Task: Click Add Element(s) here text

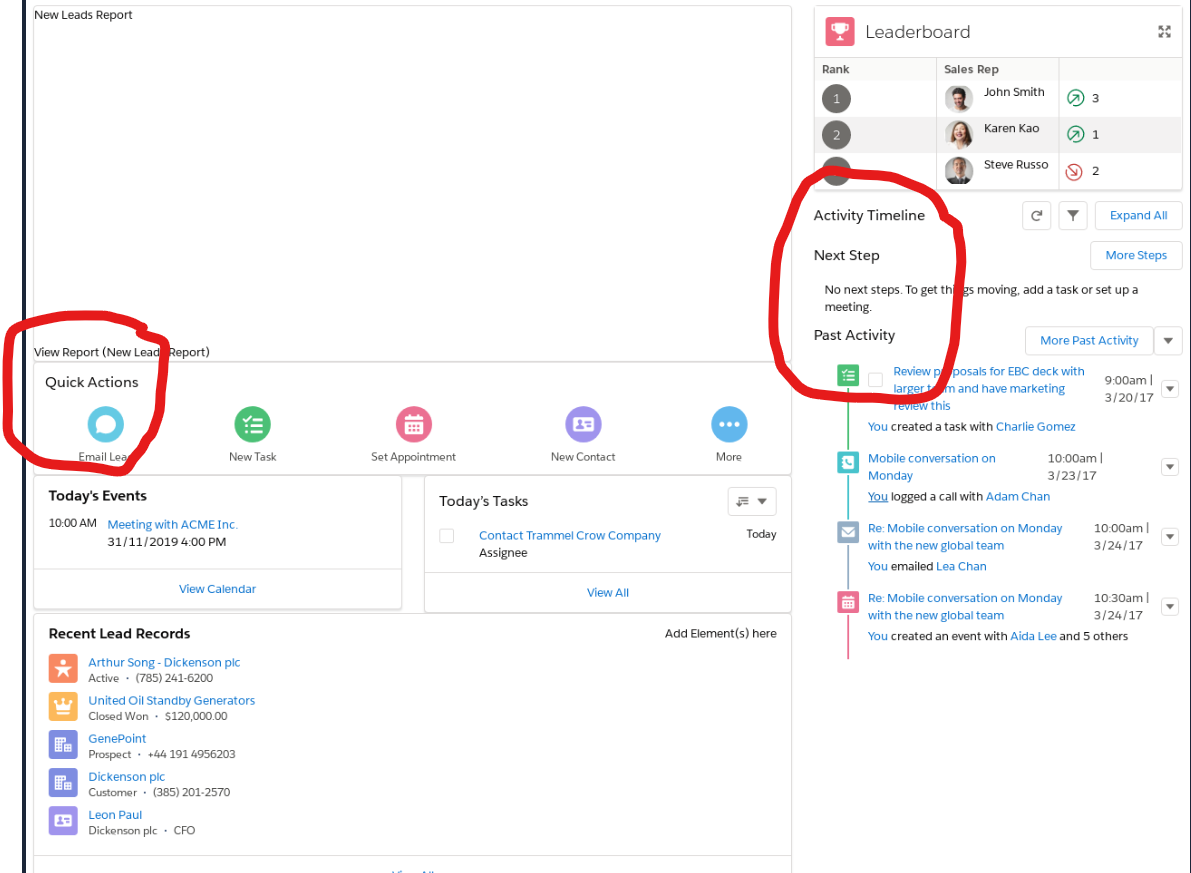Action: [x=721, y=633]
